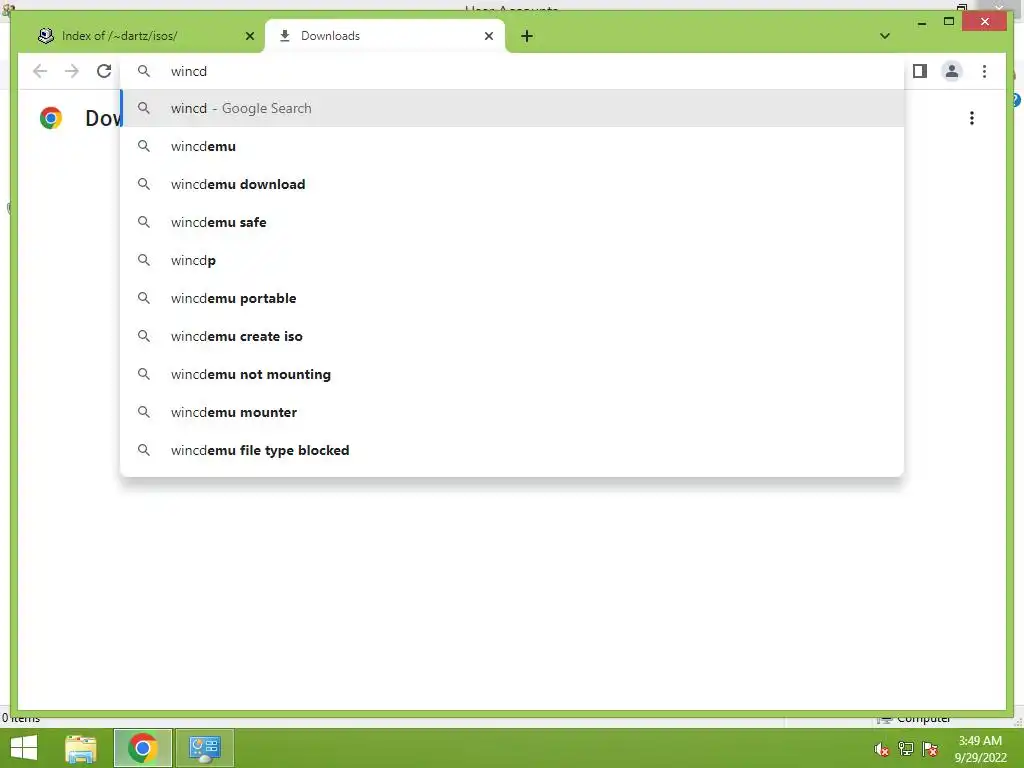Open a new tab with plus button
Image resolution: width=1024 pixels, height=768 pixels.
[527, 36]
